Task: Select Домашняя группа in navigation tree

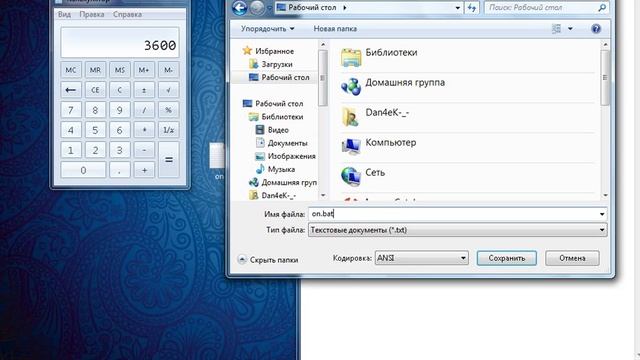Action: point(282,182)
